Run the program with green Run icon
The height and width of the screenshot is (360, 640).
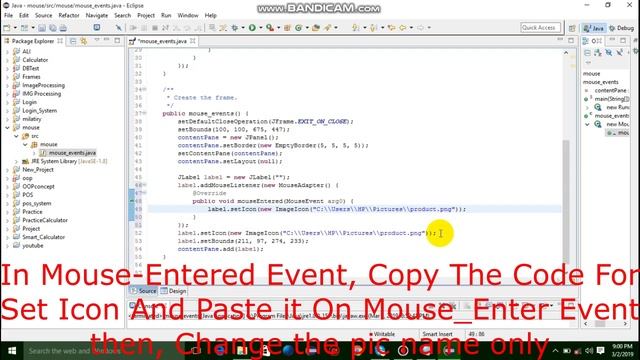click(x=252, y=28)
